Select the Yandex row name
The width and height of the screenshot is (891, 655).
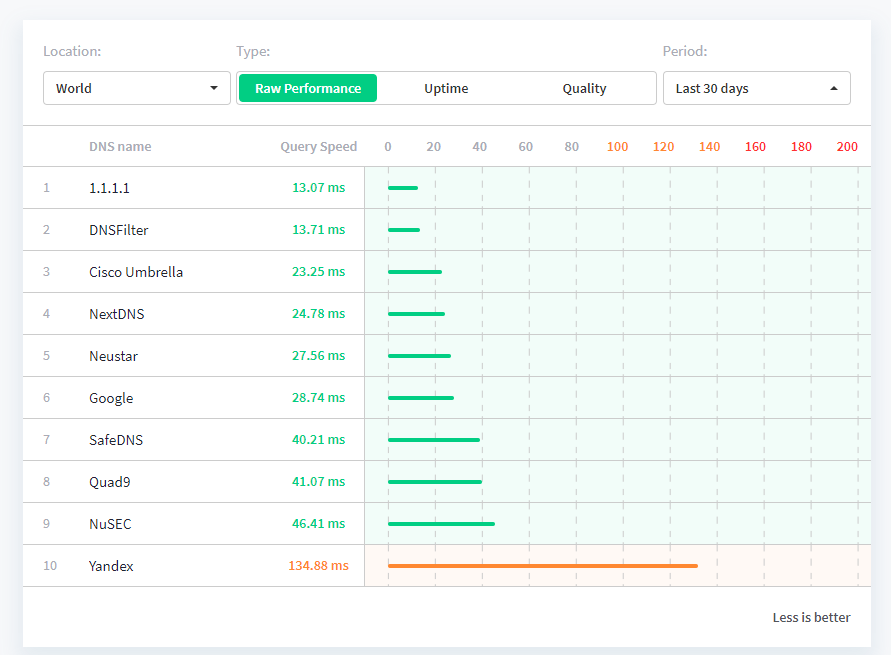(111, 566)
